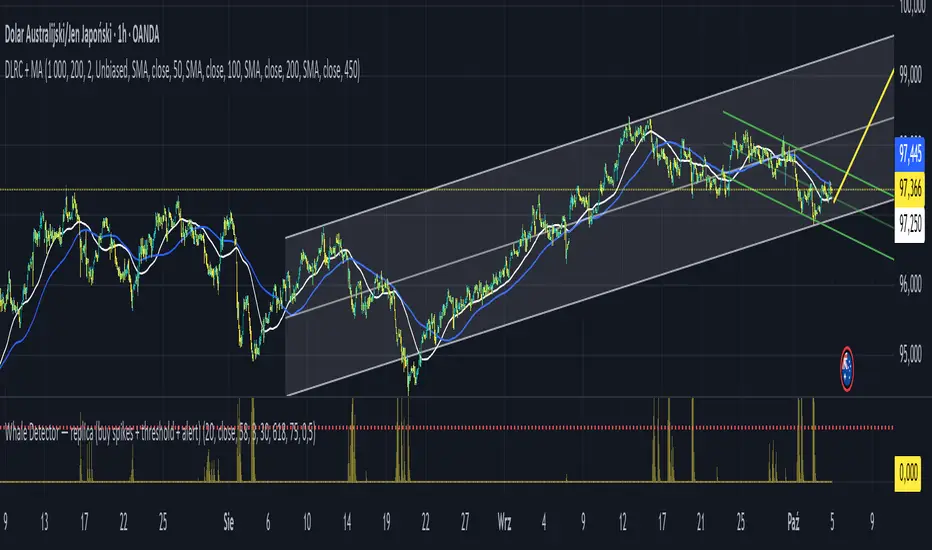Click the 95,000 price axis label
This screenshot has height=550, width=932.
(911, 355)
